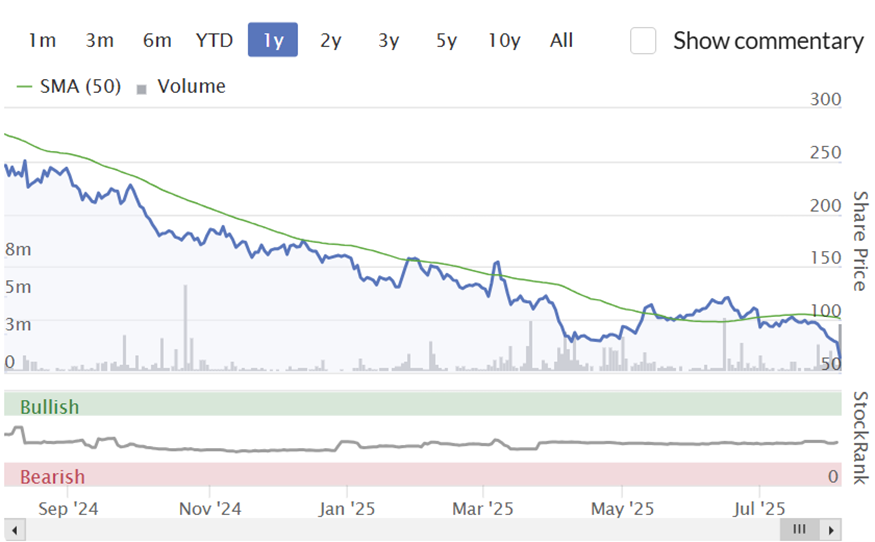Show year-to-date YTD range
The width and height of the screenshot is (875, 542).
pyautogui.click(x=214, y=40)
